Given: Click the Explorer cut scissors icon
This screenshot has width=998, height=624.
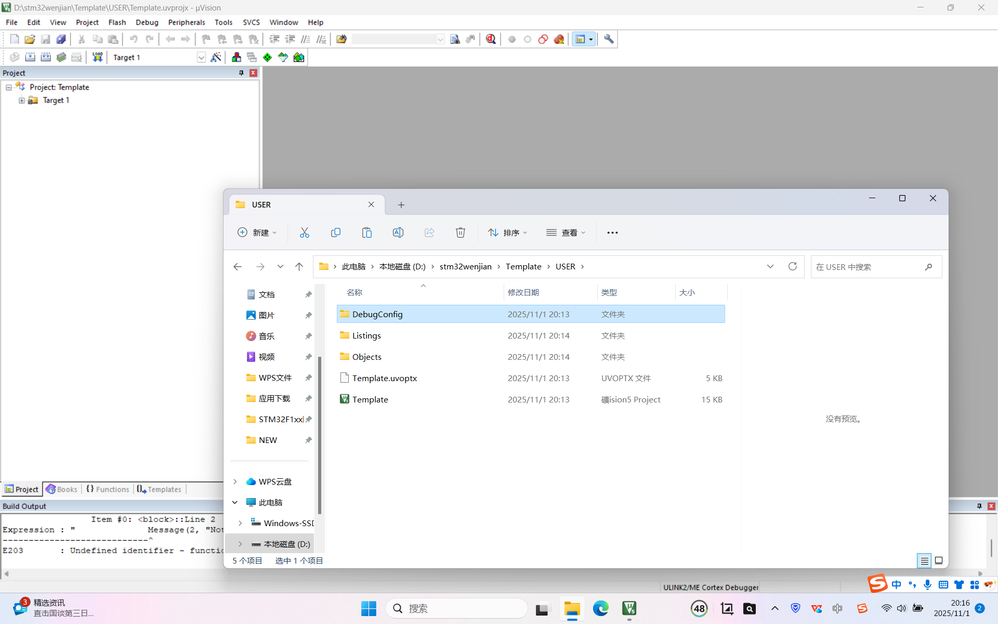Looking at the screenshot, I should 304,232.
